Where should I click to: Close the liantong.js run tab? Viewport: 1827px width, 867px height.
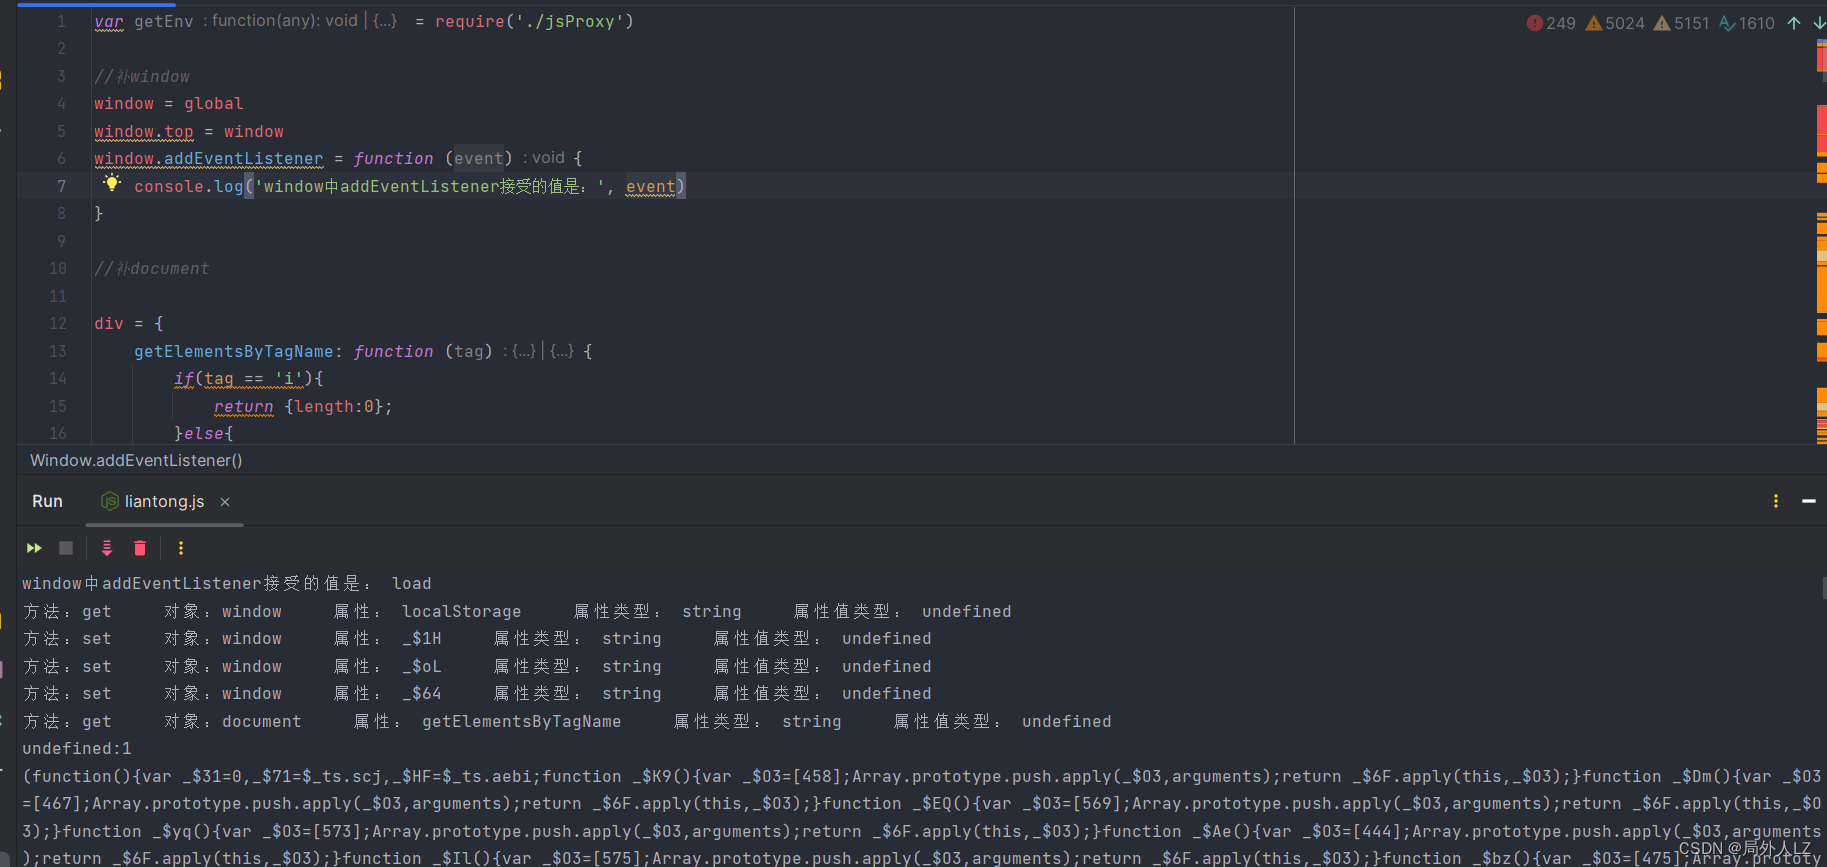225,502
